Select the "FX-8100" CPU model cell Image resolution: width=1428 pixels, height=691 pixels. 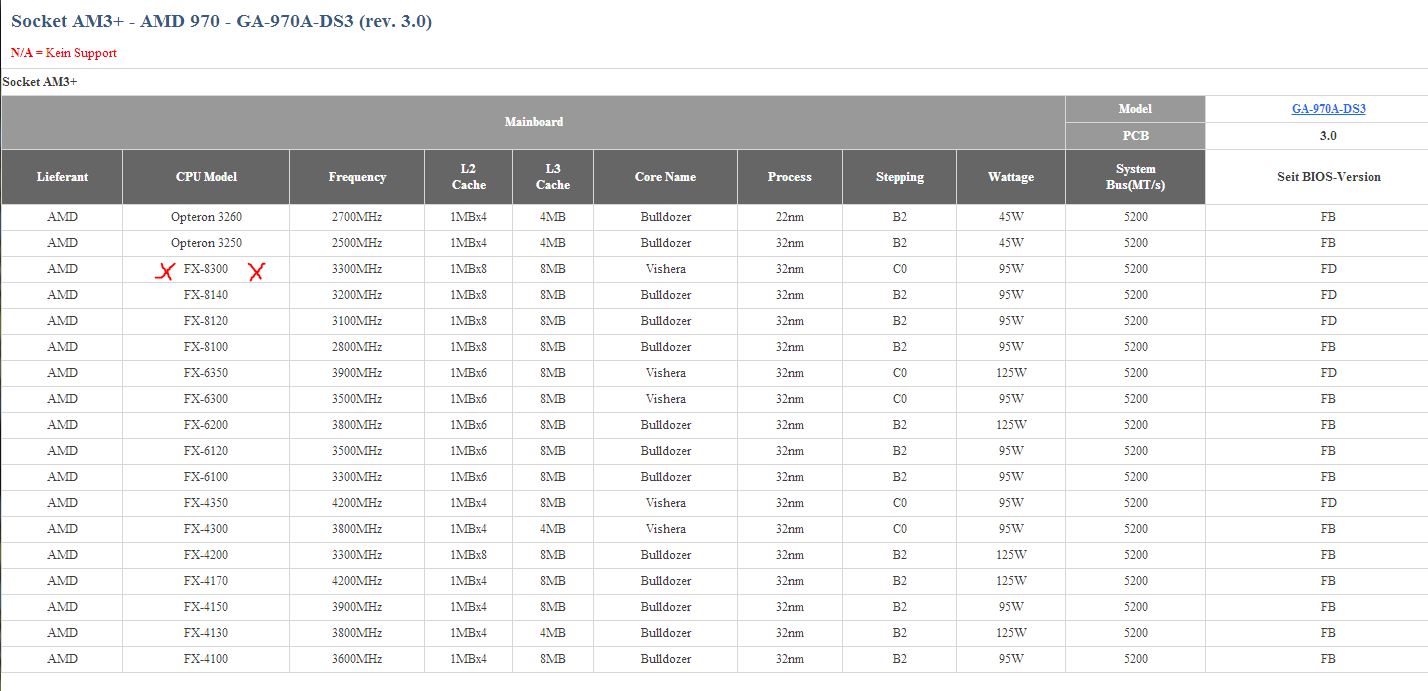tap(206, 347)
